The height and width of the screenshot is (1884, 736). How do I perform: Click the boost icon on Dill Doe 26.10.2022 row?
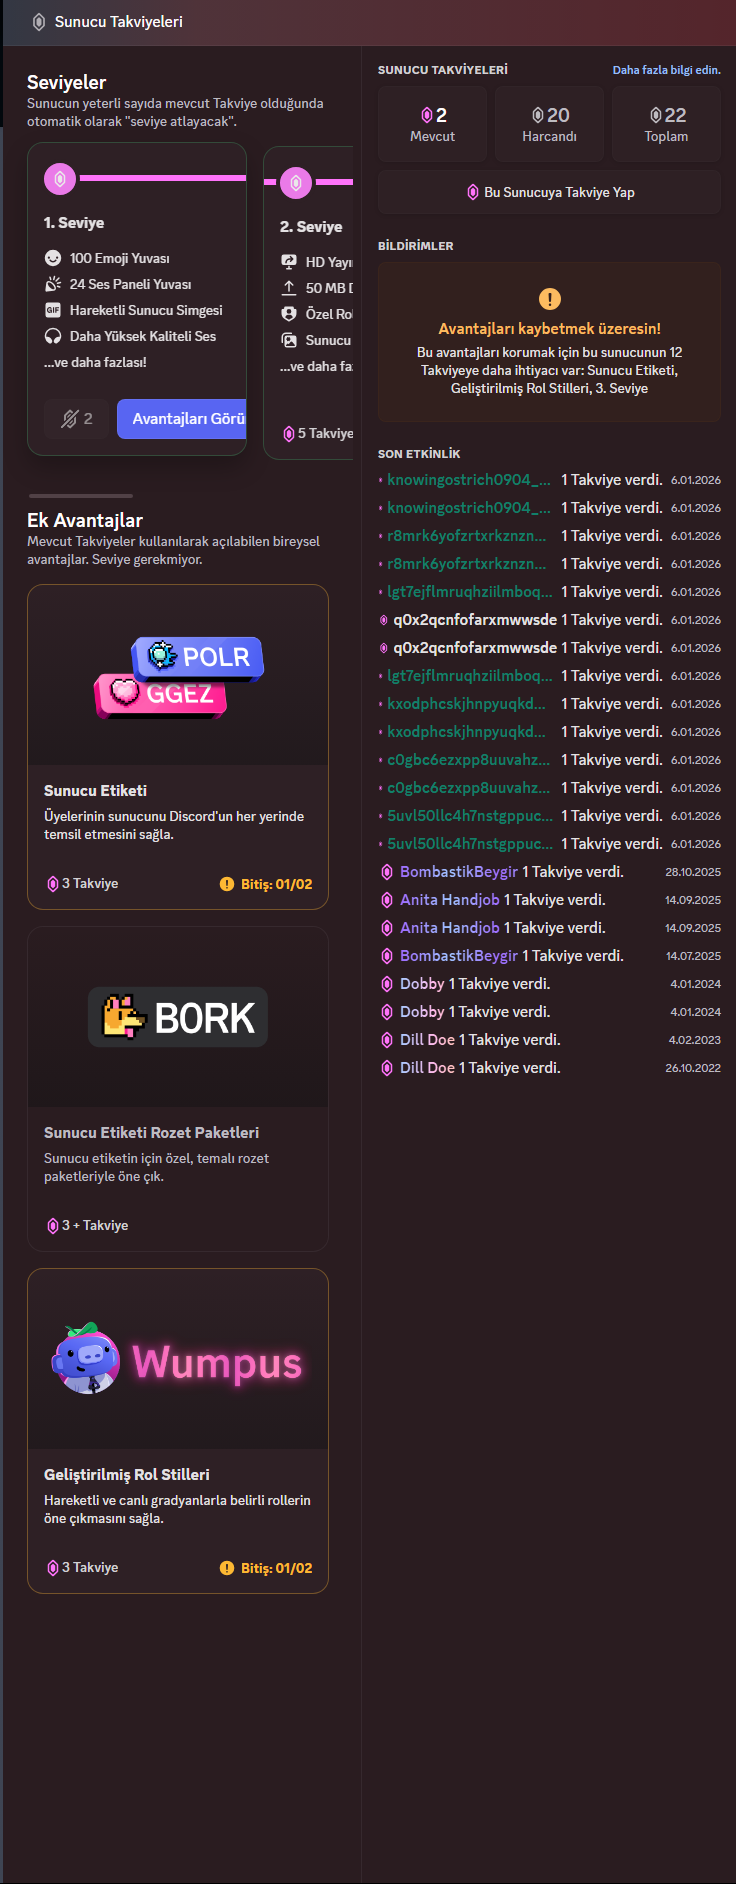(x=387, y=1068)
